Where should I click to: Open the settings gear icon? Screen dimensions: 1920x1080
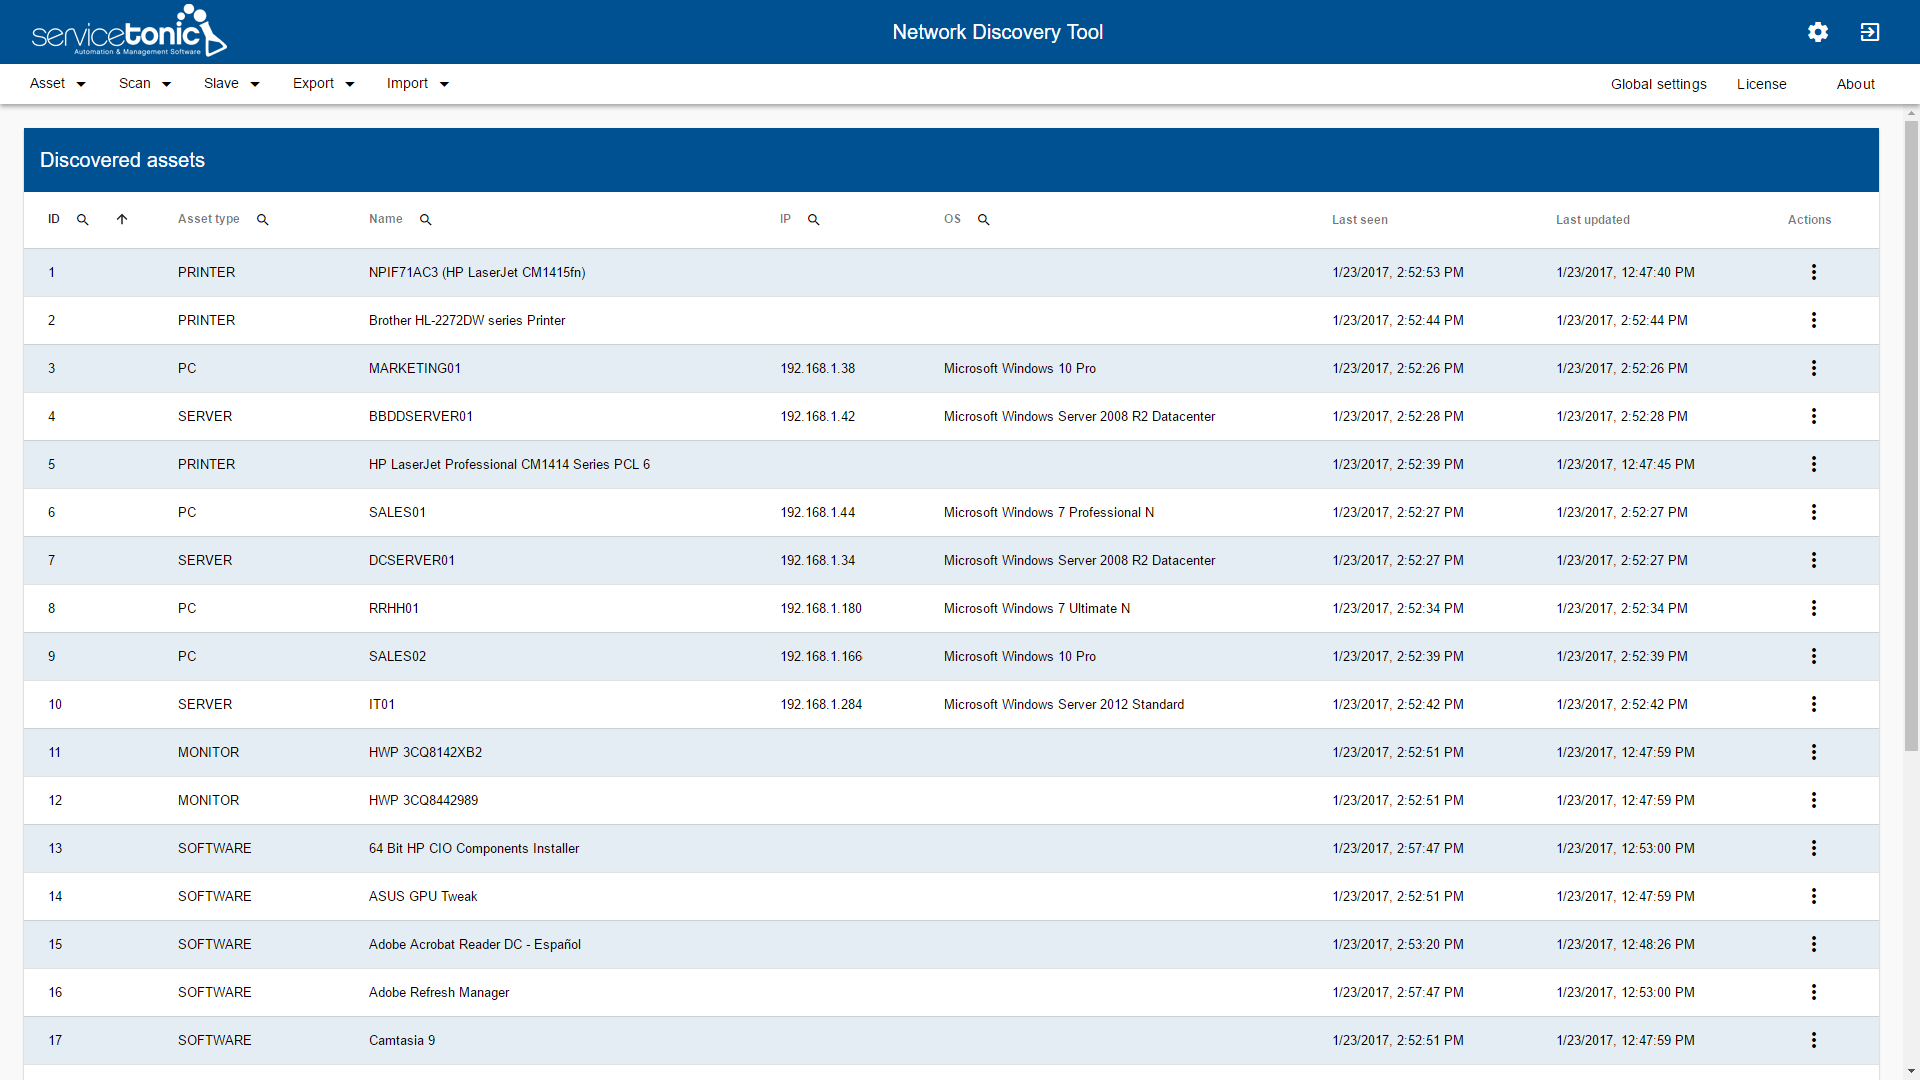coord(1818,32)
